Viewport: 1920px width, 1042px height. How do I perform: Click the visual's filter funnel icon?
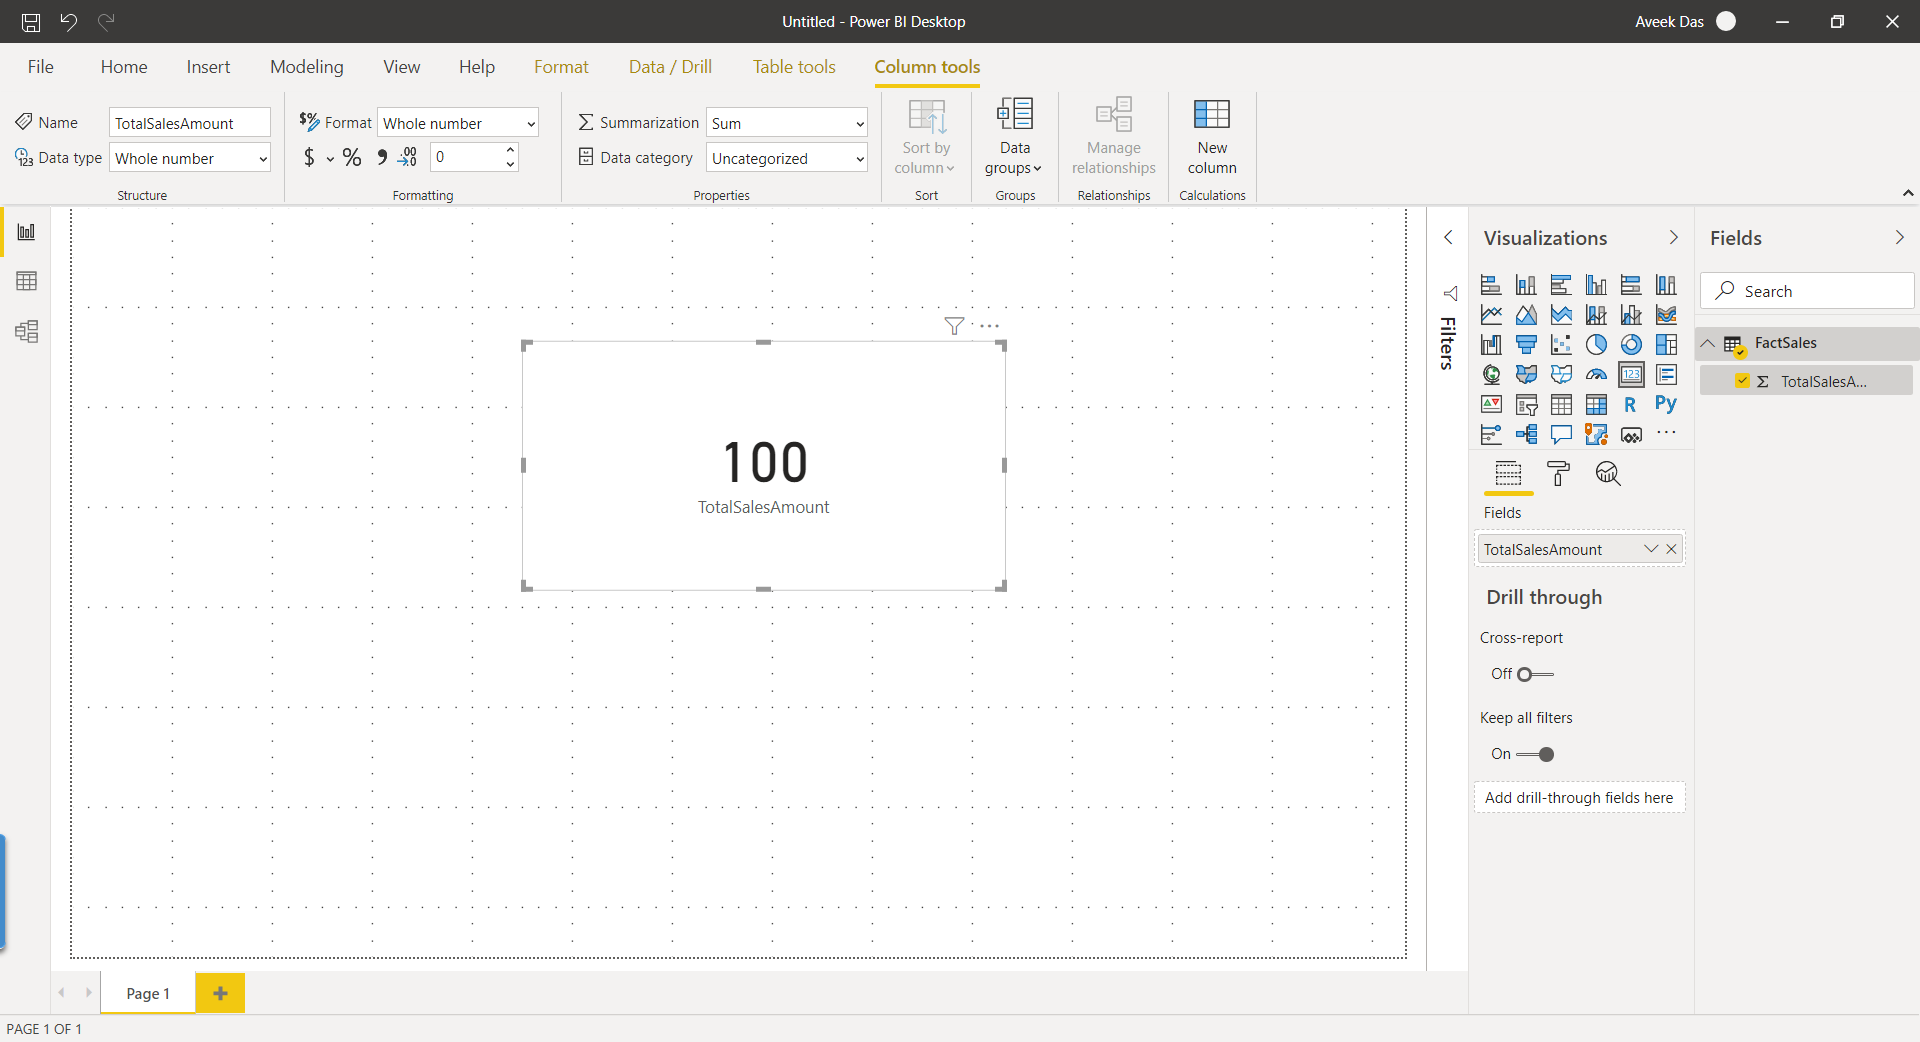tap(954, 326)
